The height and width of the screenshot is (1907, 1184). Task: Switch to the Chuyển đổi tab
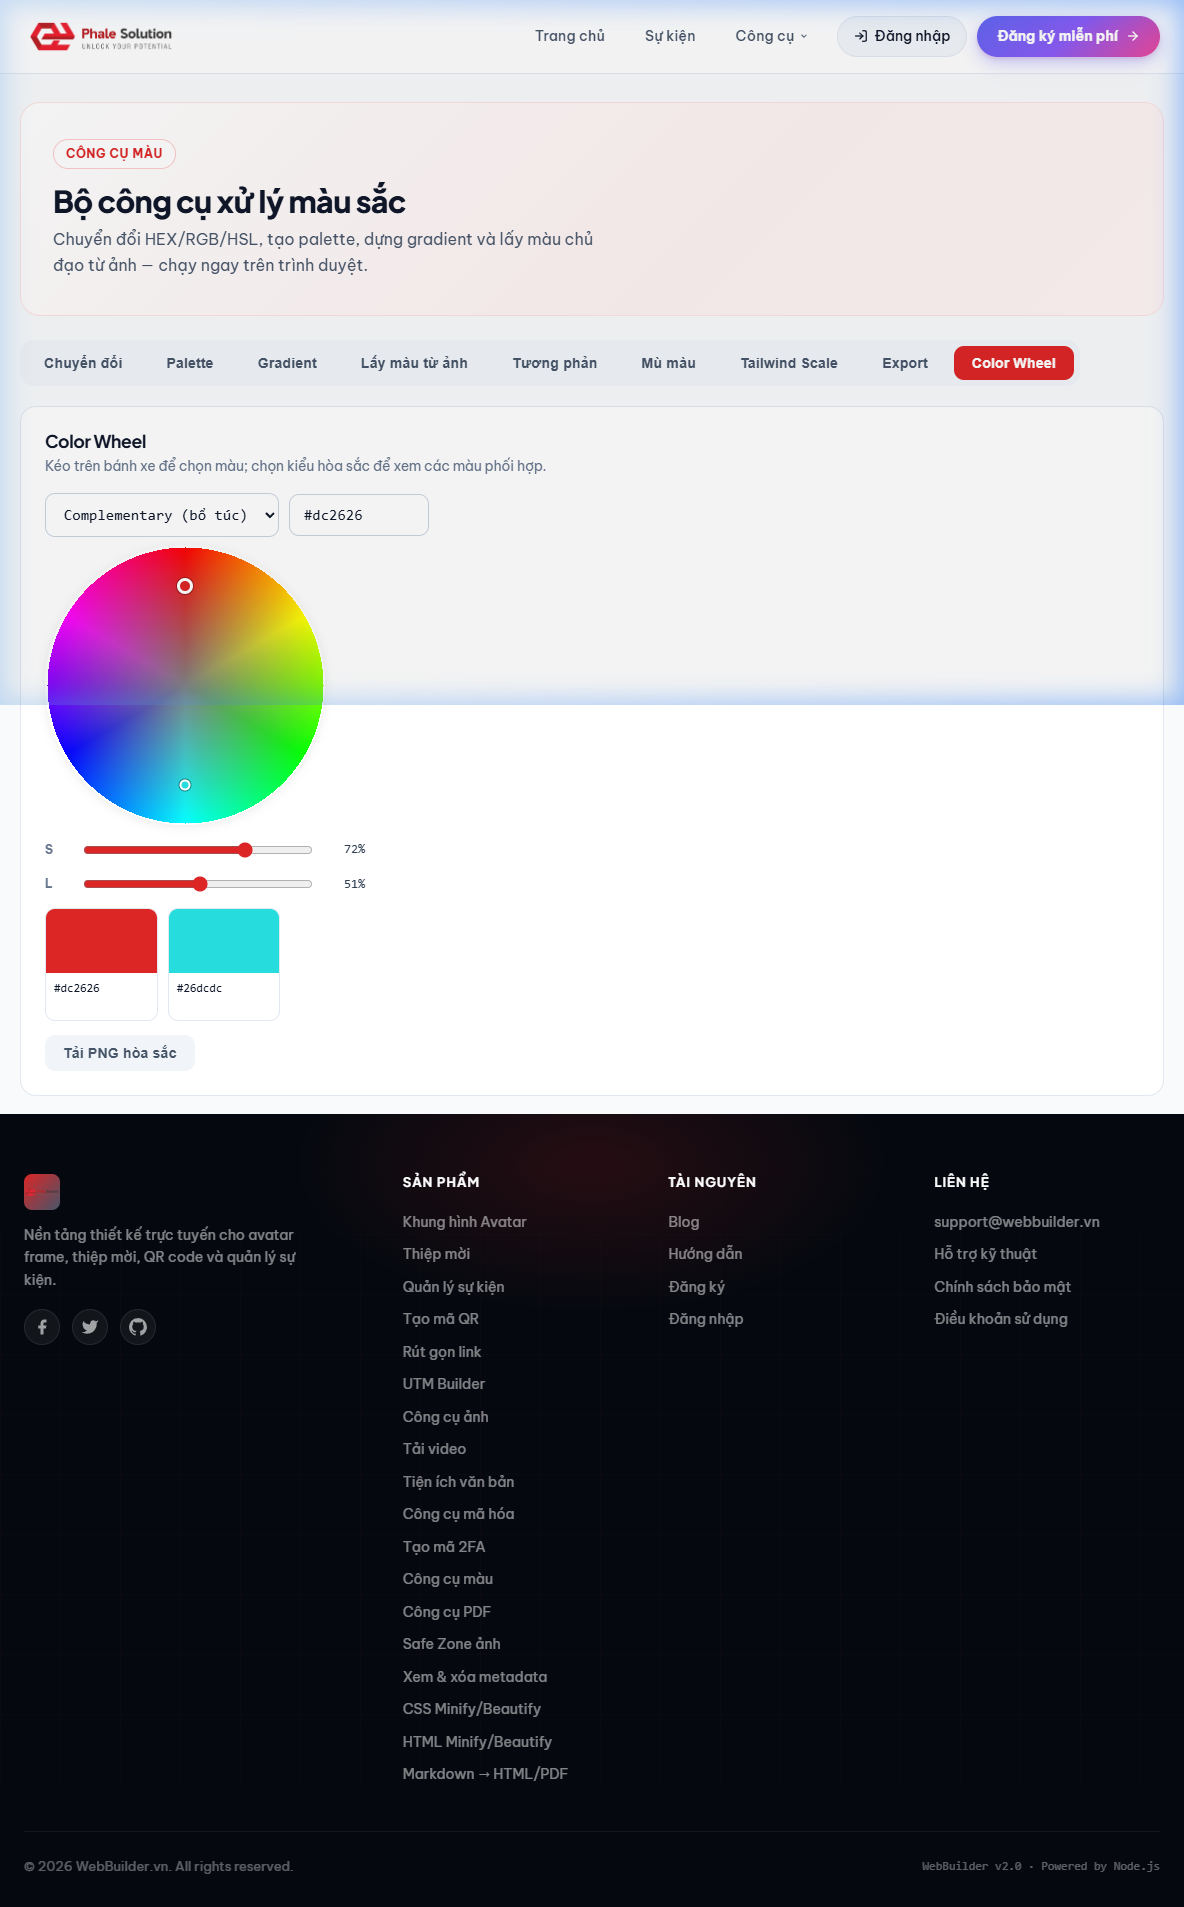click(83, 363)
